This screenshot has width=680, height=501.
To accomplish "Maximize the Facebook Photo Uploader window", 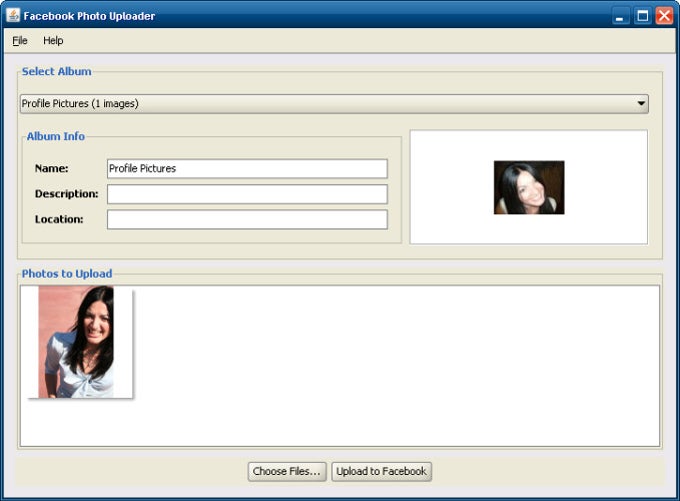I will [x=643, y=16].
